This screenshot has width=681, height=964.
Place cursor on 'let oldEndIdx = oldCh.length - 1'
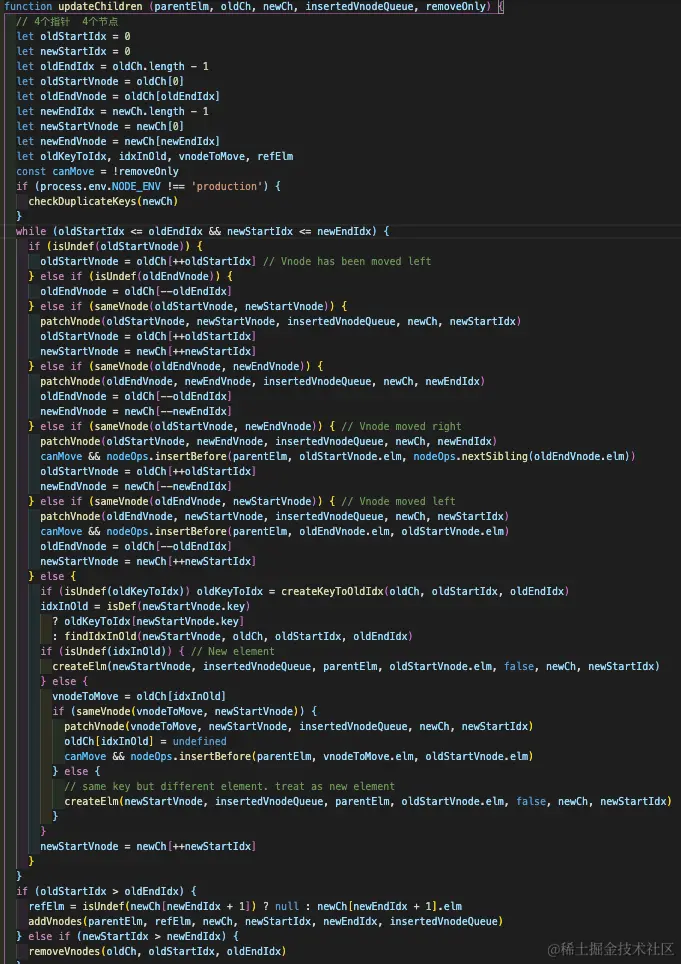[112, 66]
